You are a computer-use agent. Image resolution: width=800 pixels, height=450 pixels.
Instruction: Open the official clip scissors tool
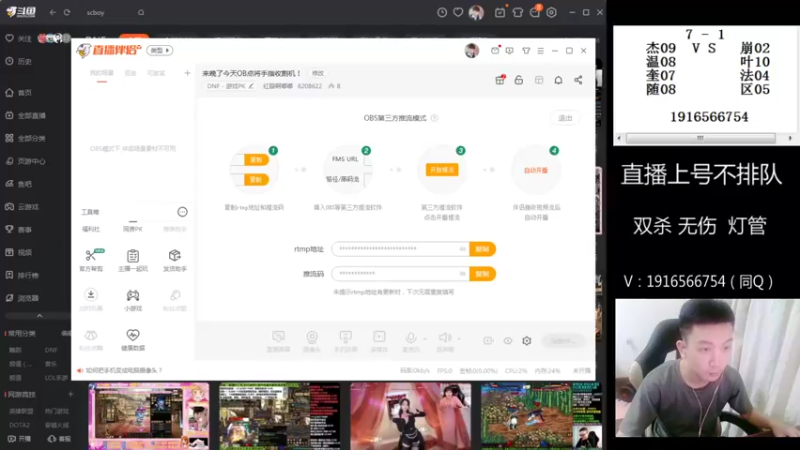point(91,259)
